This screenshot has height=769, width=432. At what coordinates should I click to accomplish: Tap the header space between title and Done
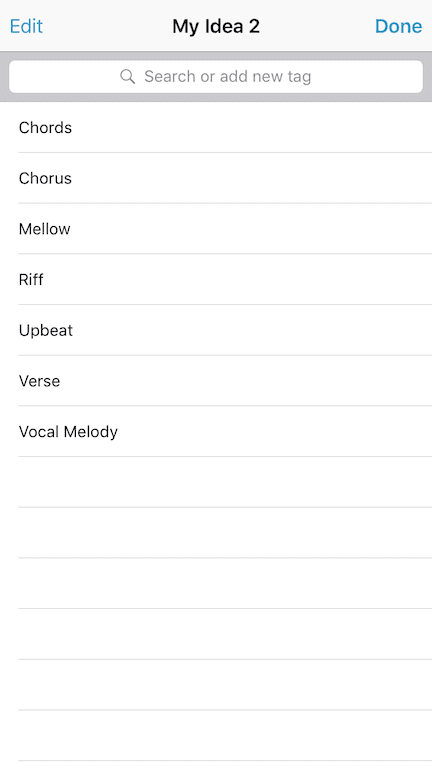(x=317, y=26)
